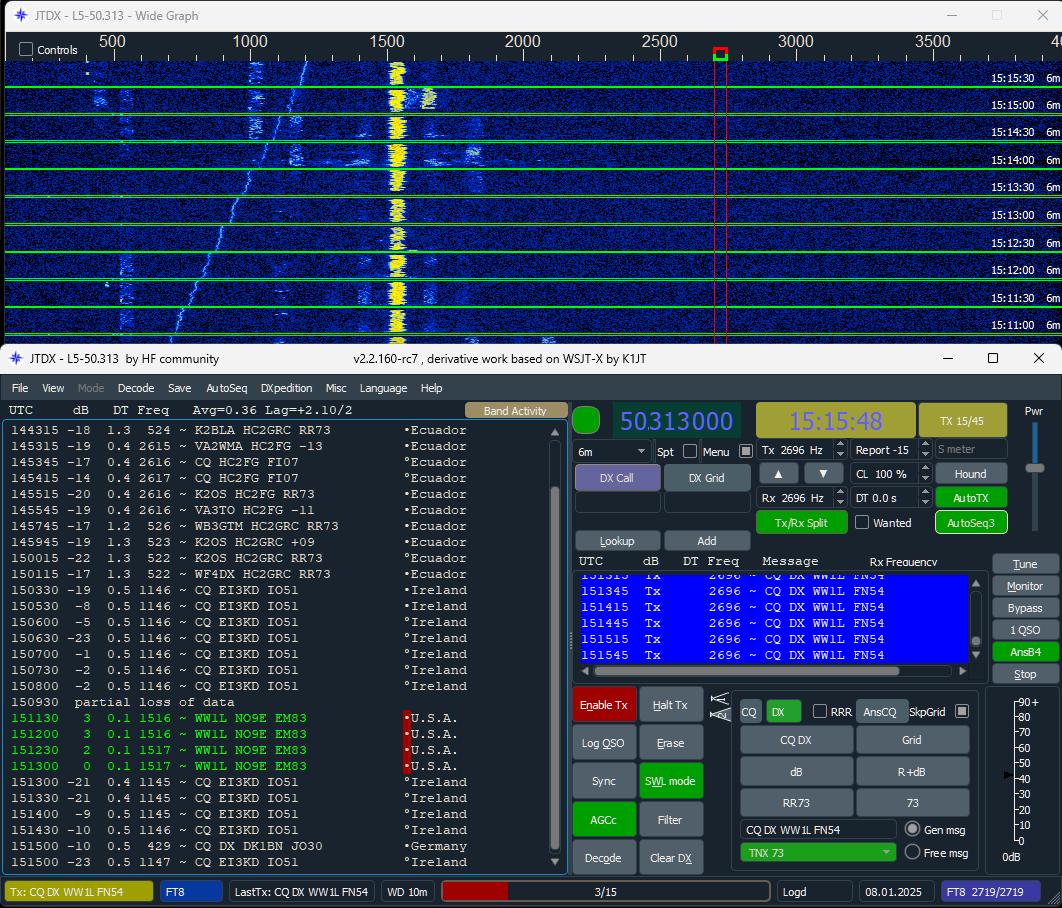
Task: Click the Tune button
Action: pyautogui.click(x=1025, y=564)
